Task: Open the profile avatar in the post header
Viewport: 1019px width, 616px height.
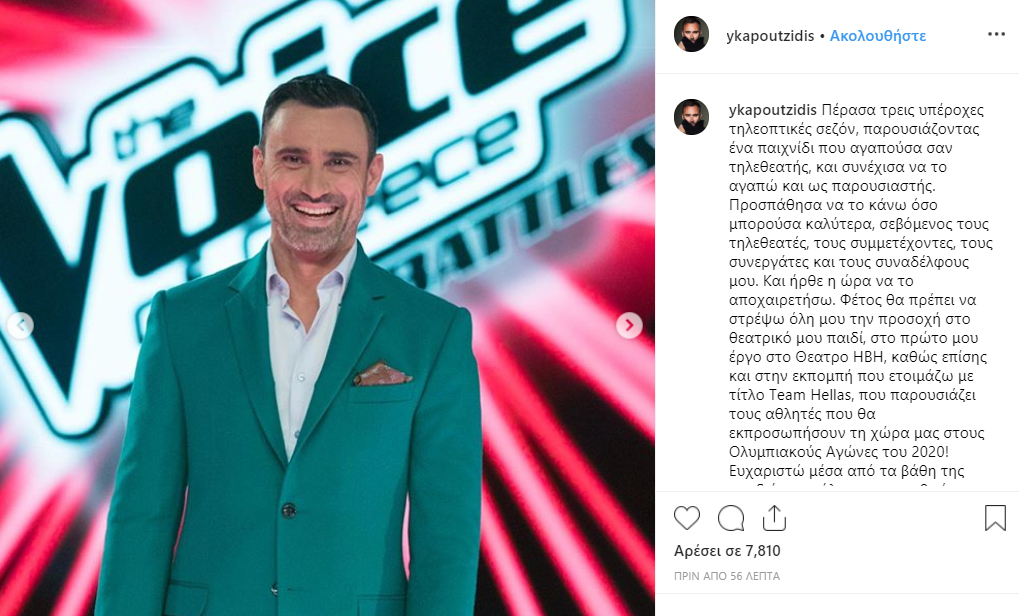Action: (x=691, y=34)
